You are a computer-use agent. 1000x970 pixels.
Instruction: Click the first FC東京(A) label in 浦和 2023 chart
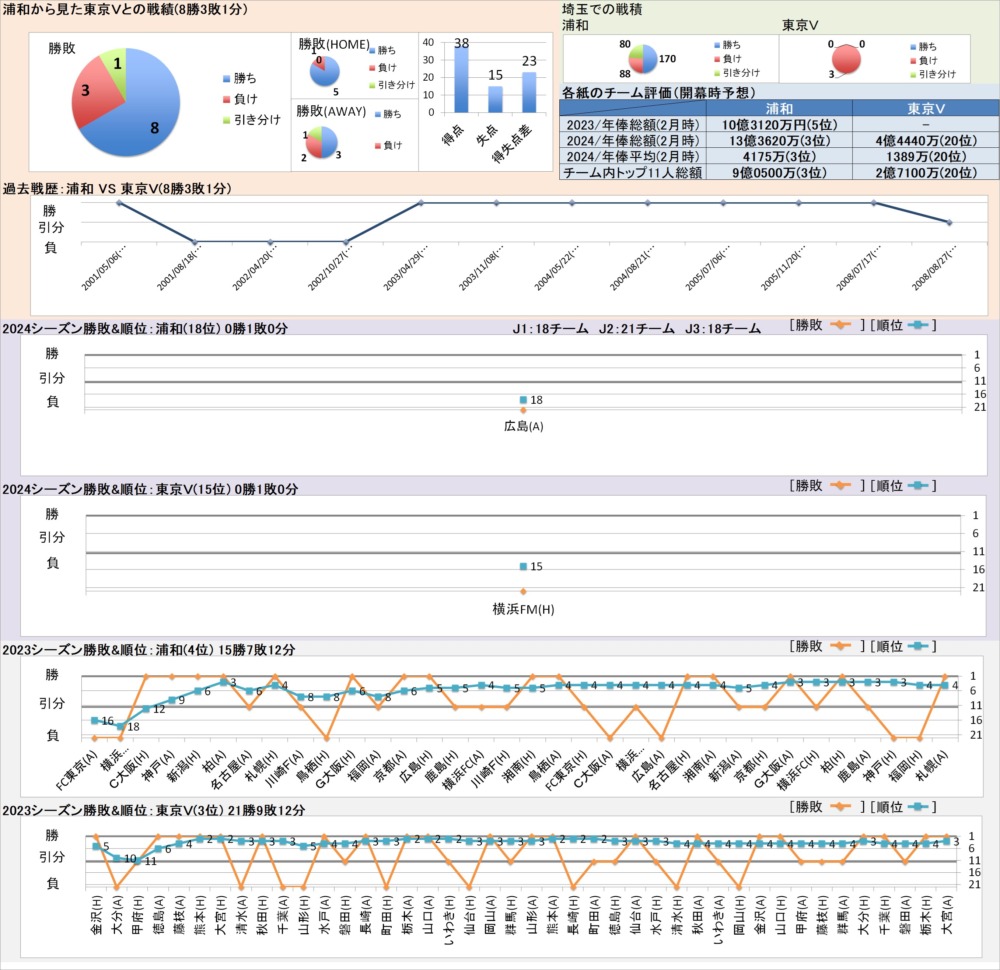point(78,770)
